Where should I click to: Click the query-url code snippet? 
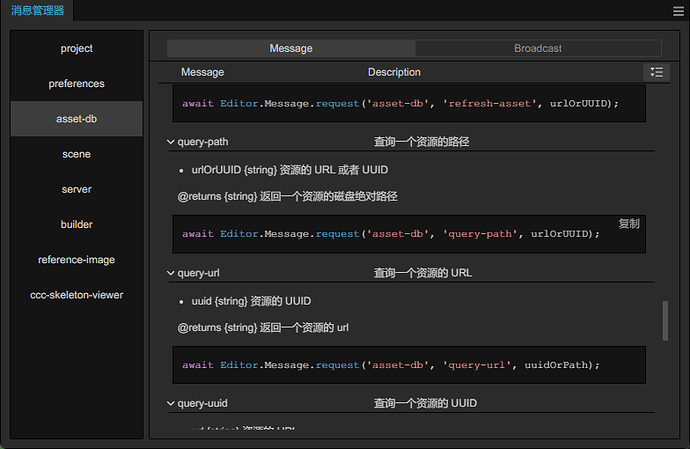[x=390, y=365]
